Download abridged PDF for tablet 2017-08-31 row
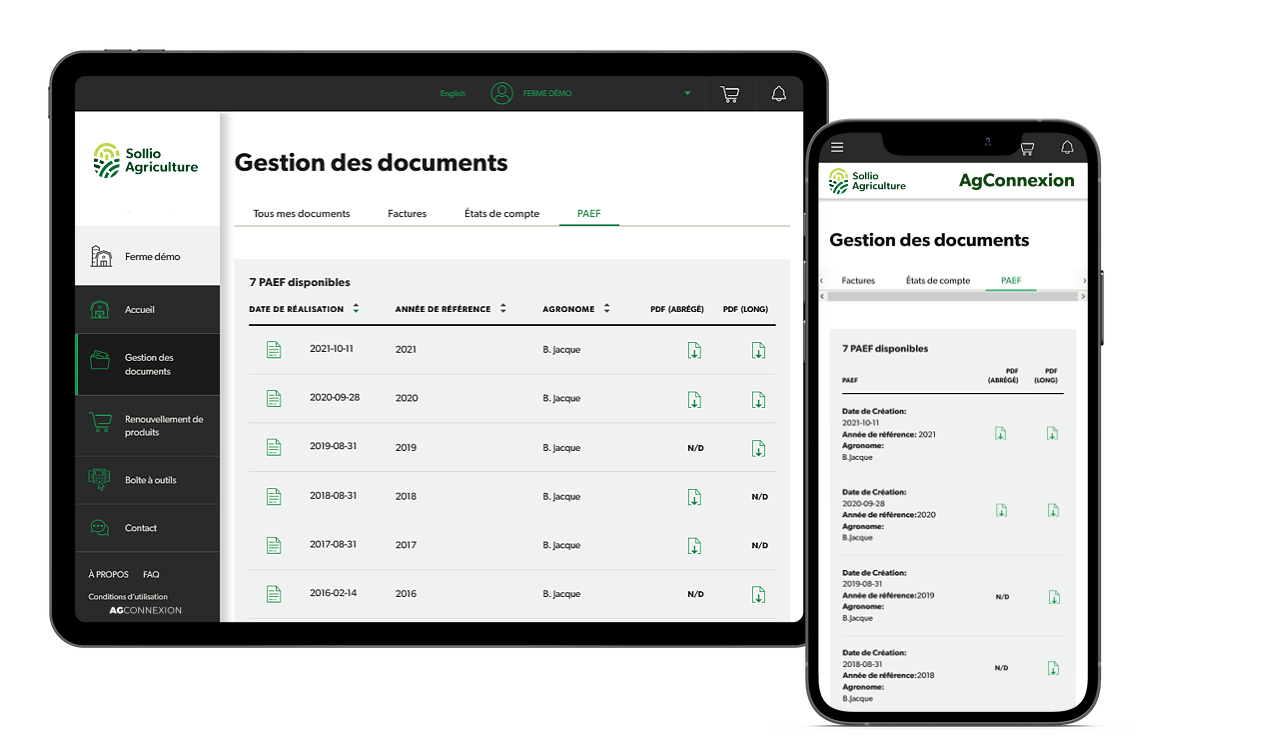 pos(695,546)
